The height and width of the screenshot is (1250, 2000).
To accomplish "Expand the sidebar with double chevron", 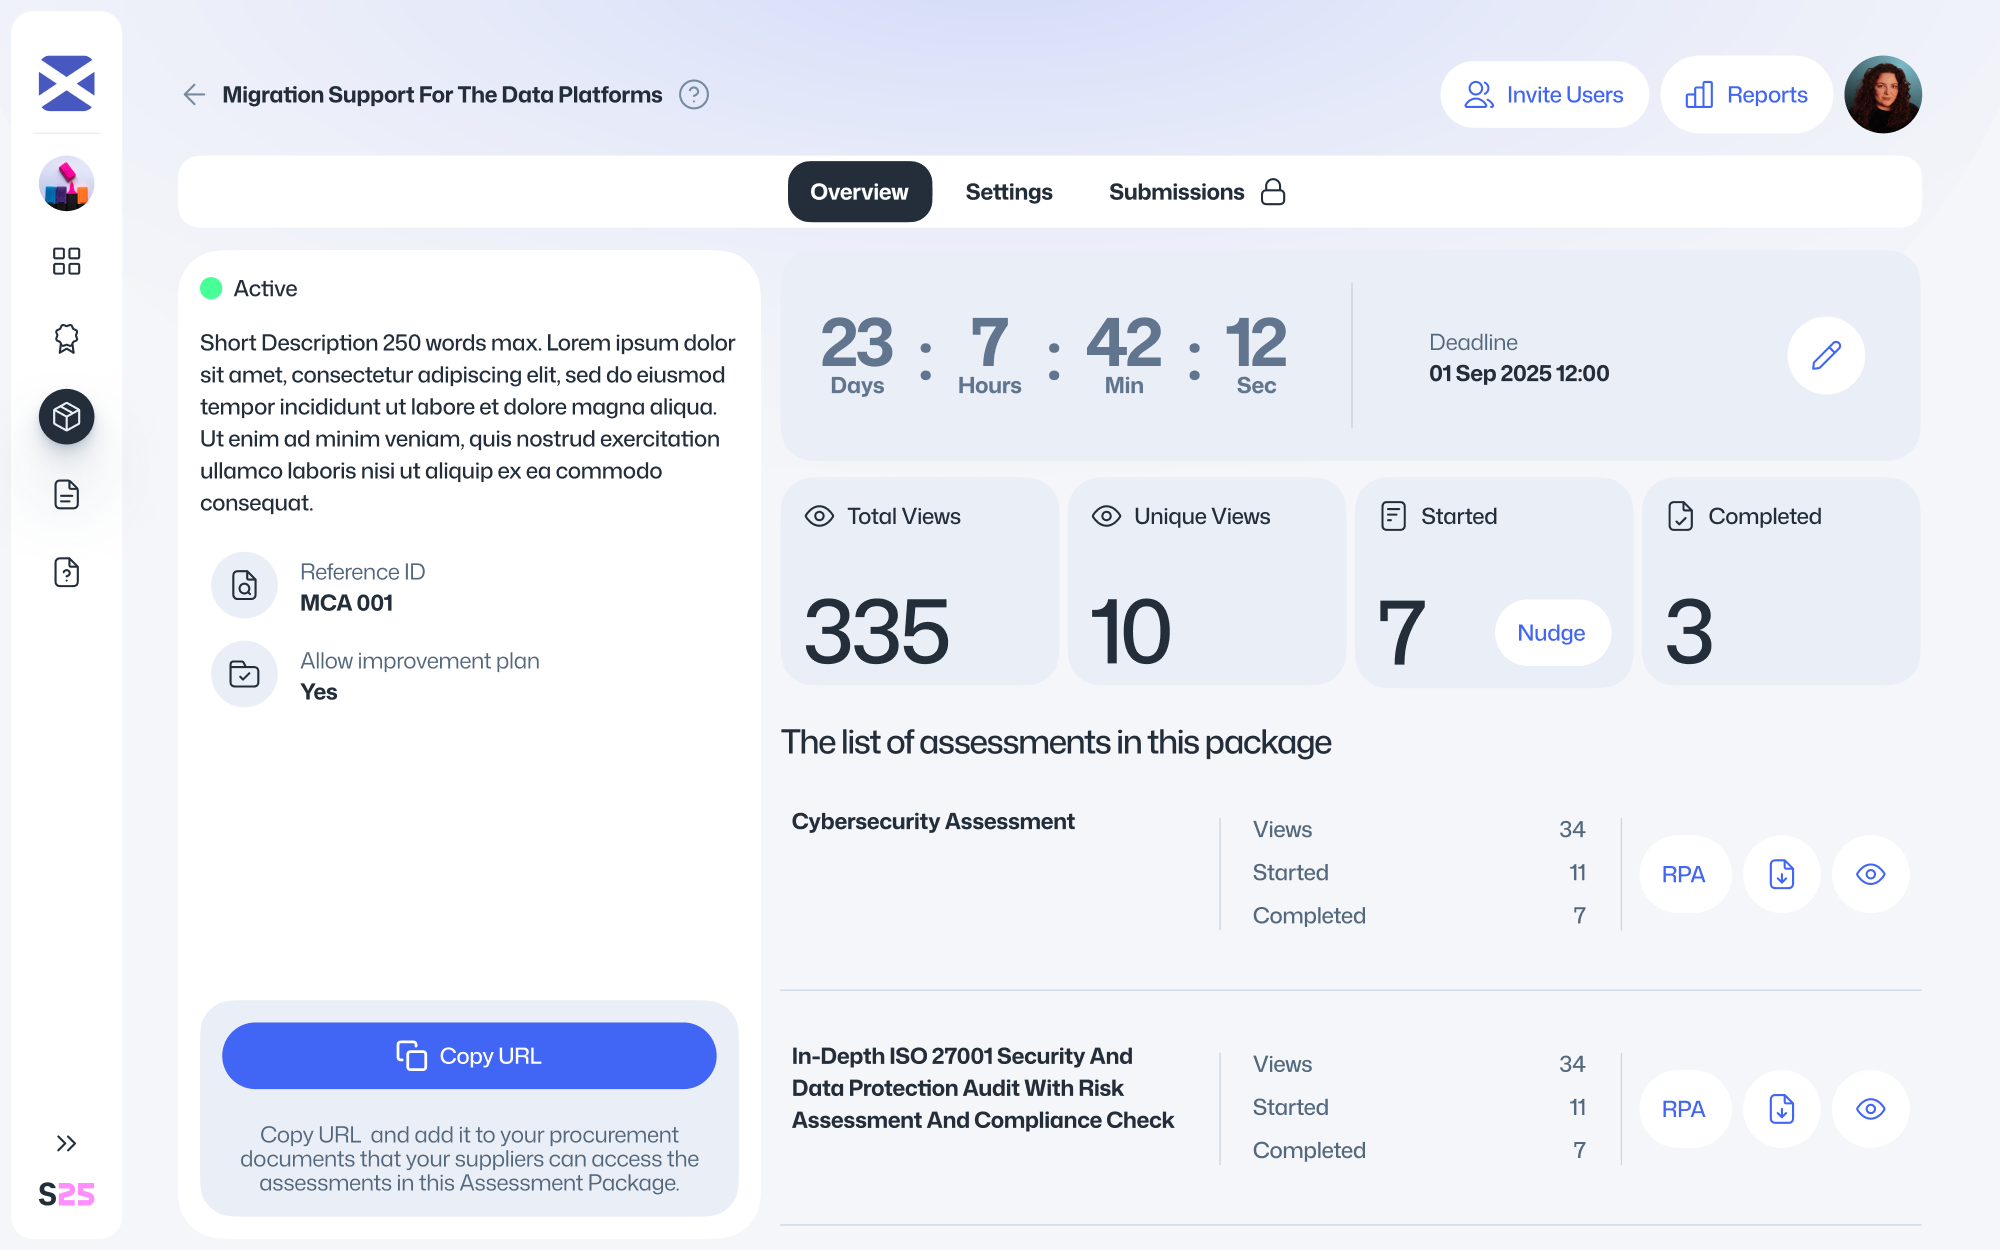I will pos(66,1143).
